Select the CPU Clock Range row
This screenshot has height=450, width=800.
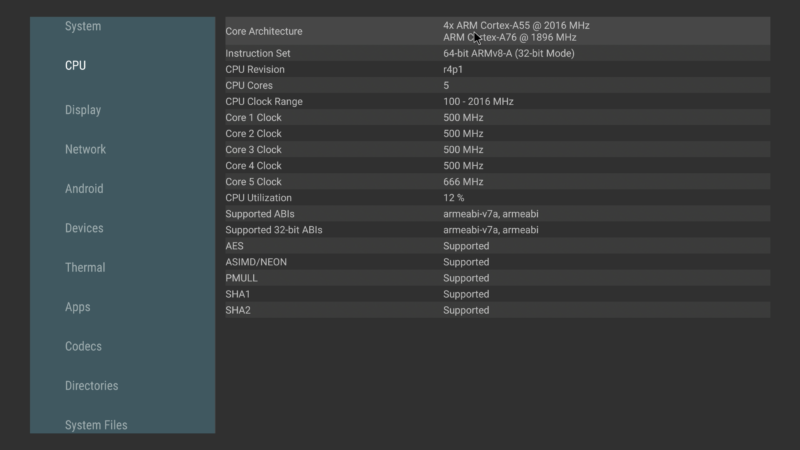pos(497,102)
